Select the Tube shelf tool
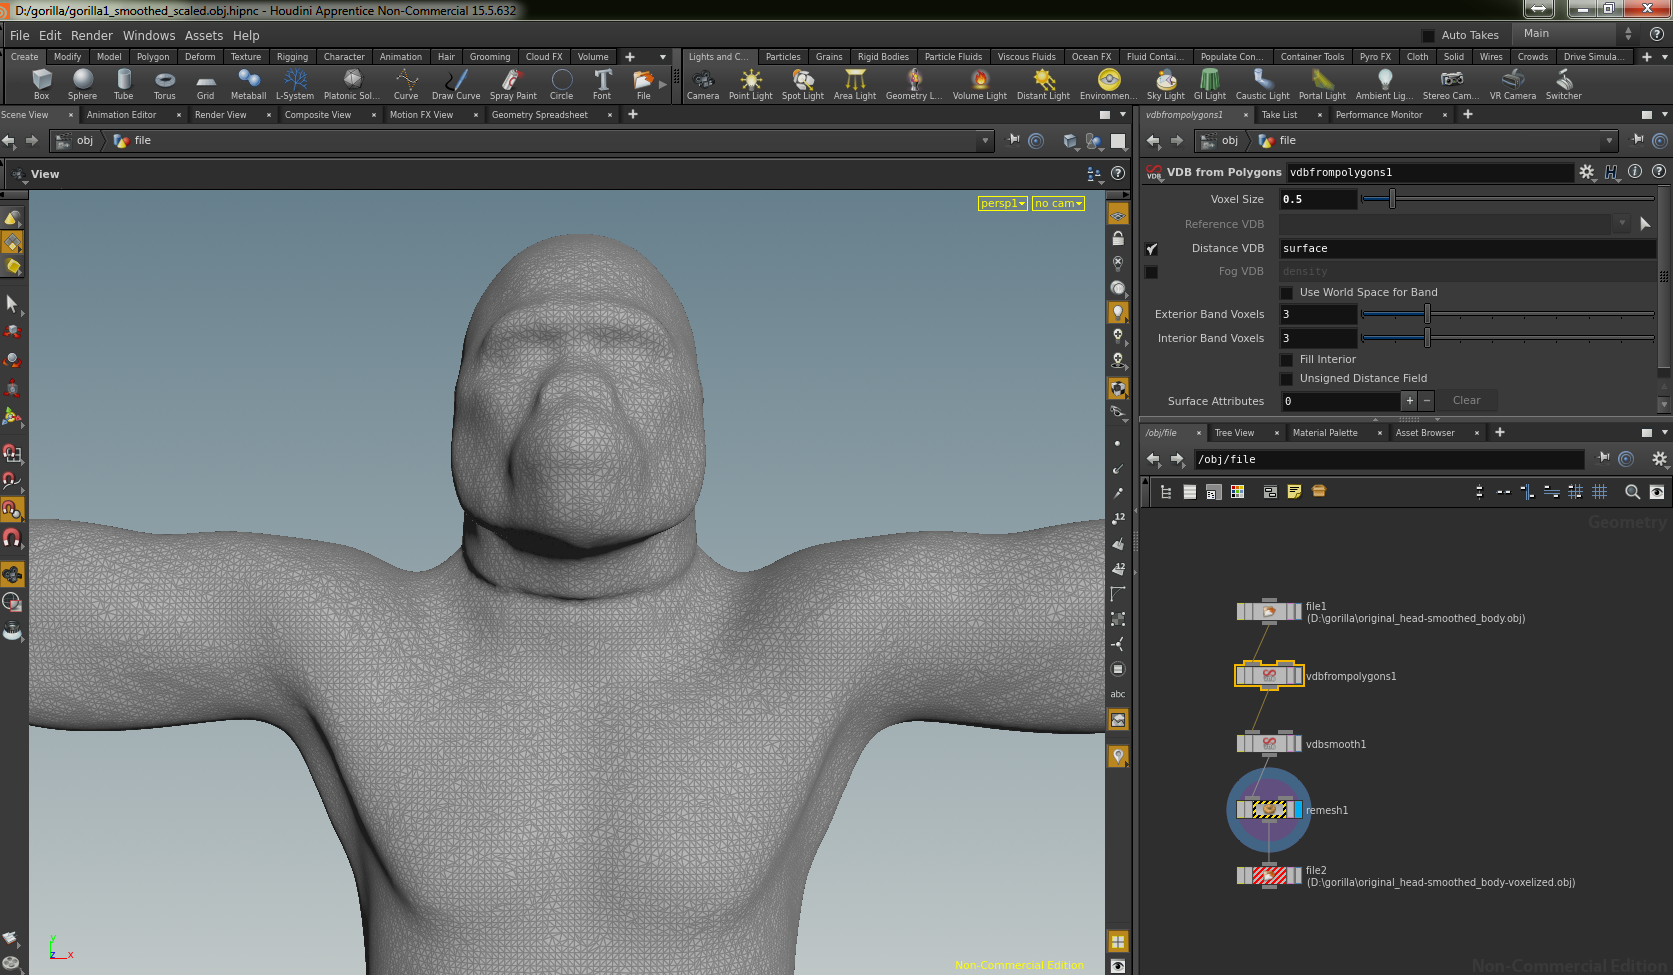The height and width of the screenshot is (975, 1673). [x=123, y=84]
